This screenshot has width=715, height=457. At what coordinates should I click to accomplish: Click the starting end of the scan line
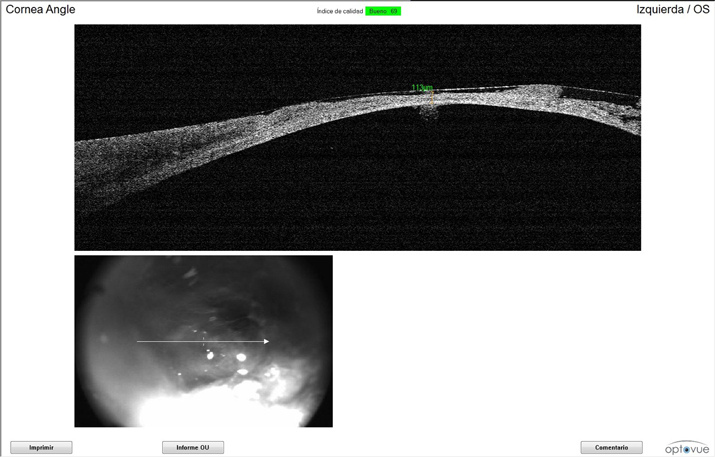(139, 342)
